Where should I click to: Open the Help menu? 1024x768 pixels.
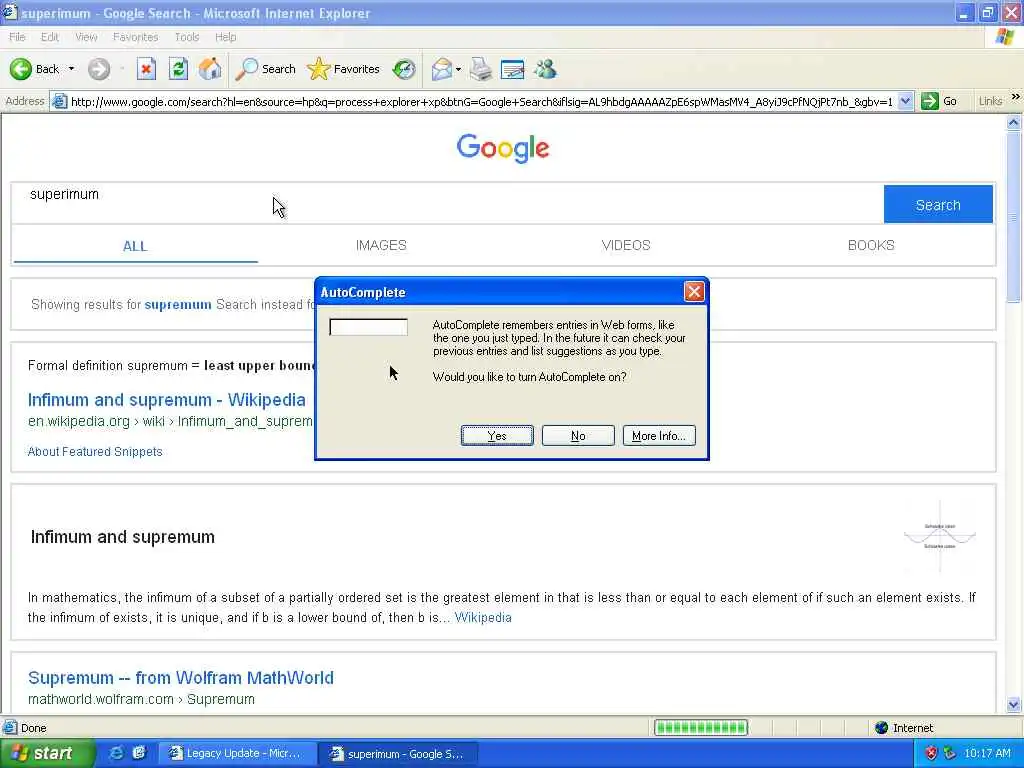tap(226, 37)
